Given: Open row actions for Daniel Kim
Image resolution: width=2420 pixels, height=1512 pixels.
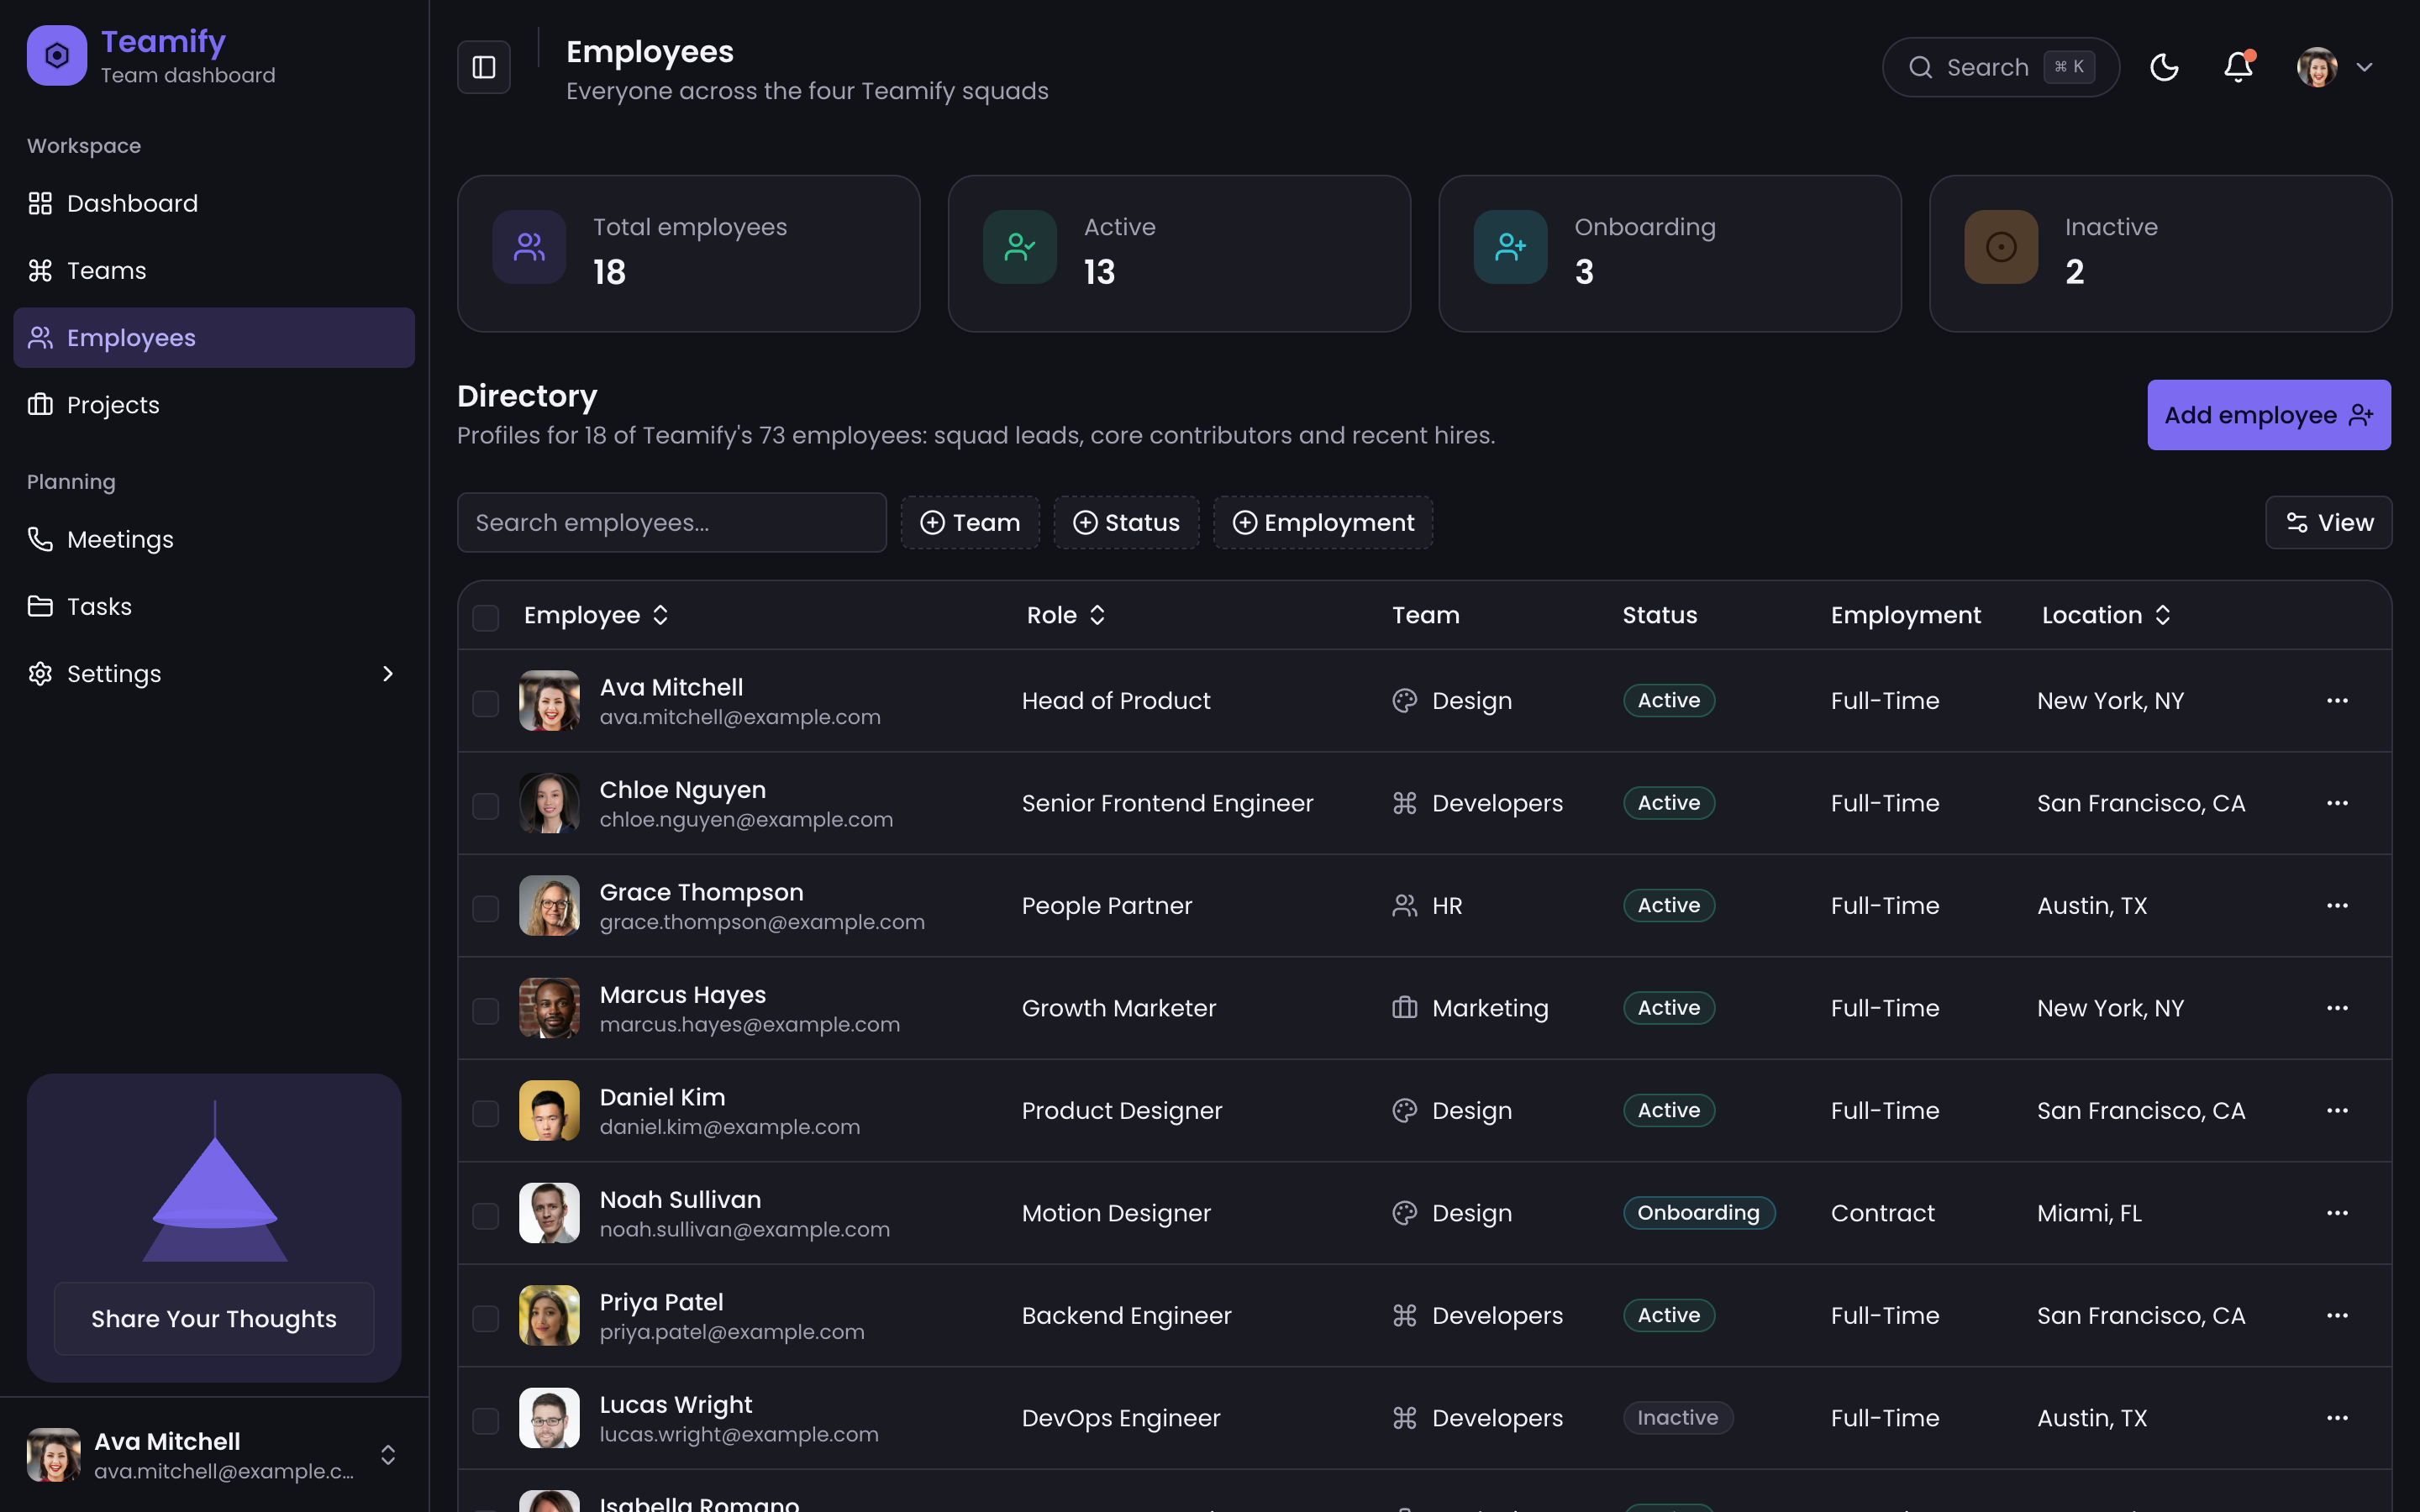Looking at the screenshot, I should (x=2337, y=1110).
